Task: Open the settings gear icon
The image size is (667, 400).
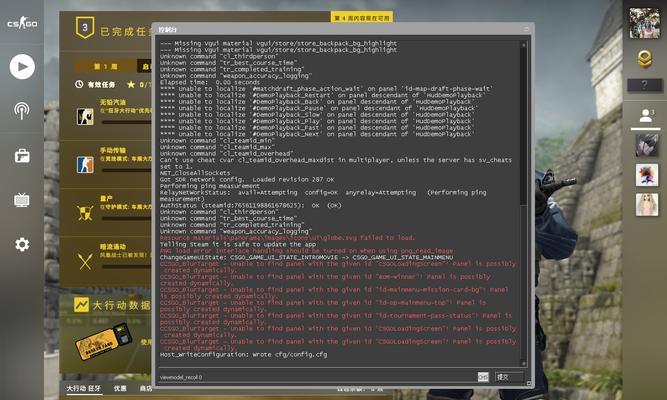Action: [22, 244]
